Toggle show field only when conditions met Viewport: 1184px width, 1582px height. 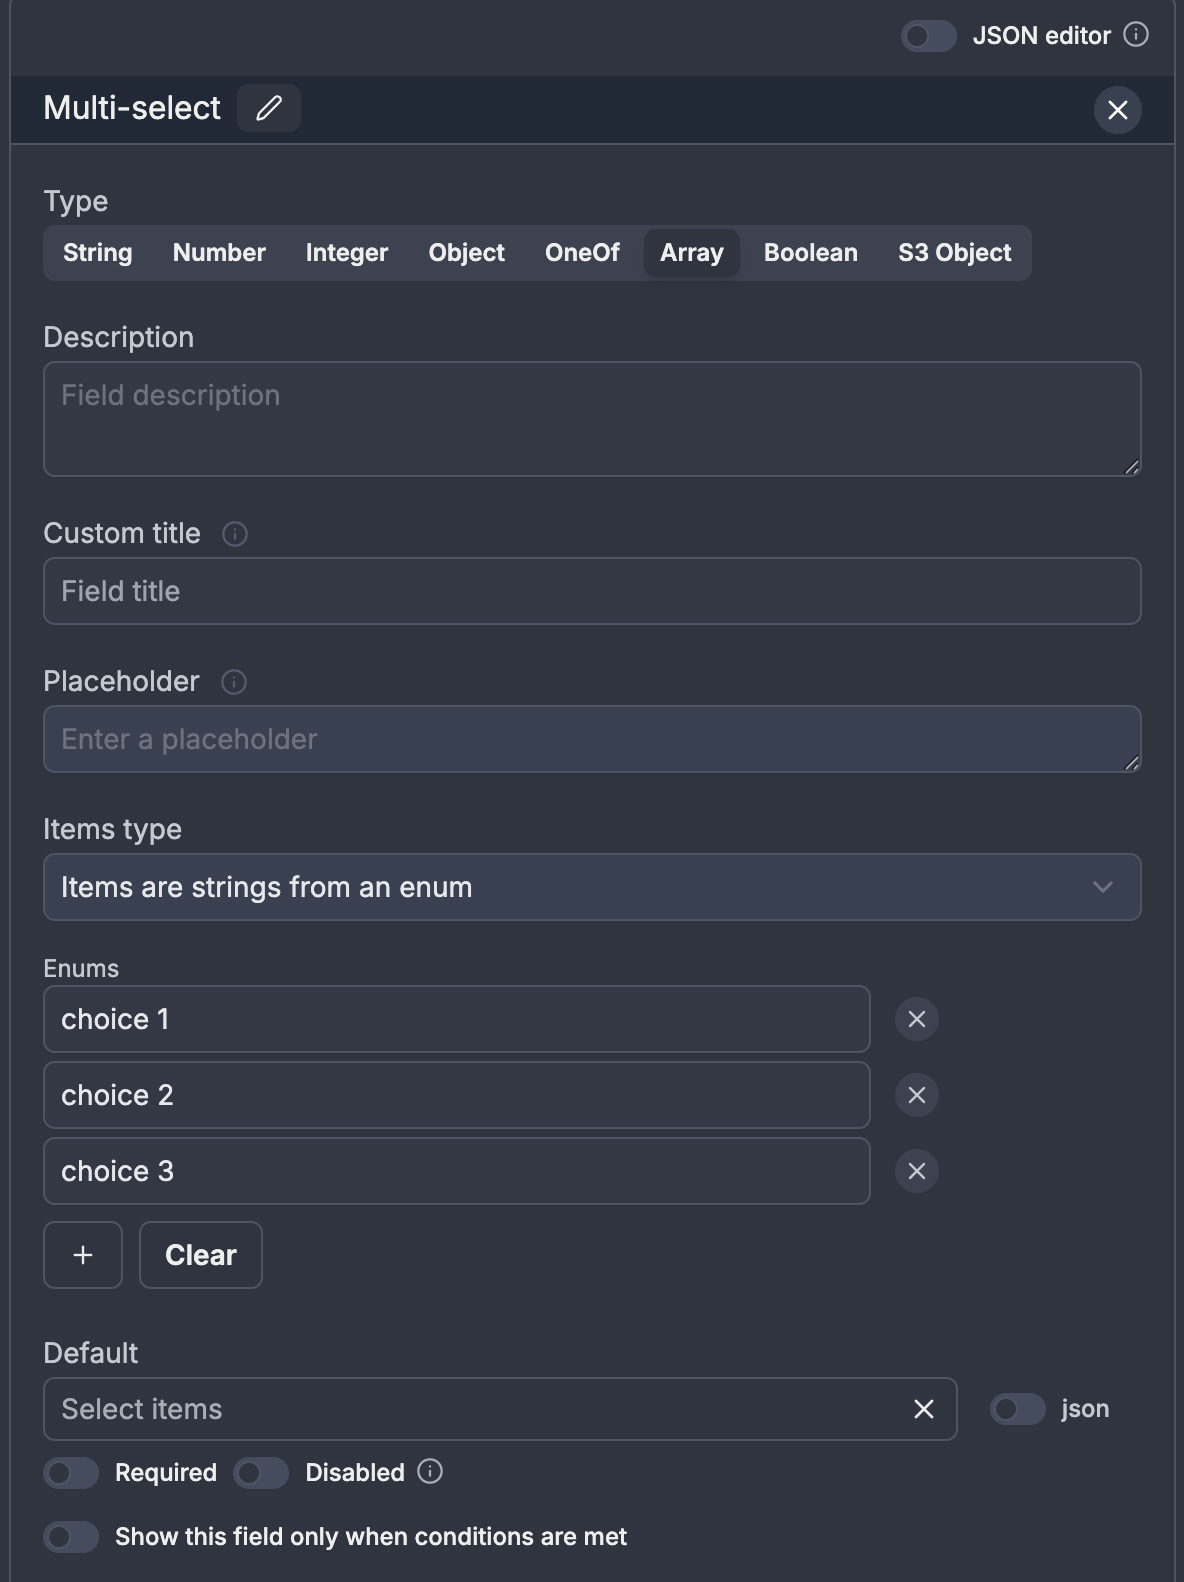click(x=71, y=1537)
